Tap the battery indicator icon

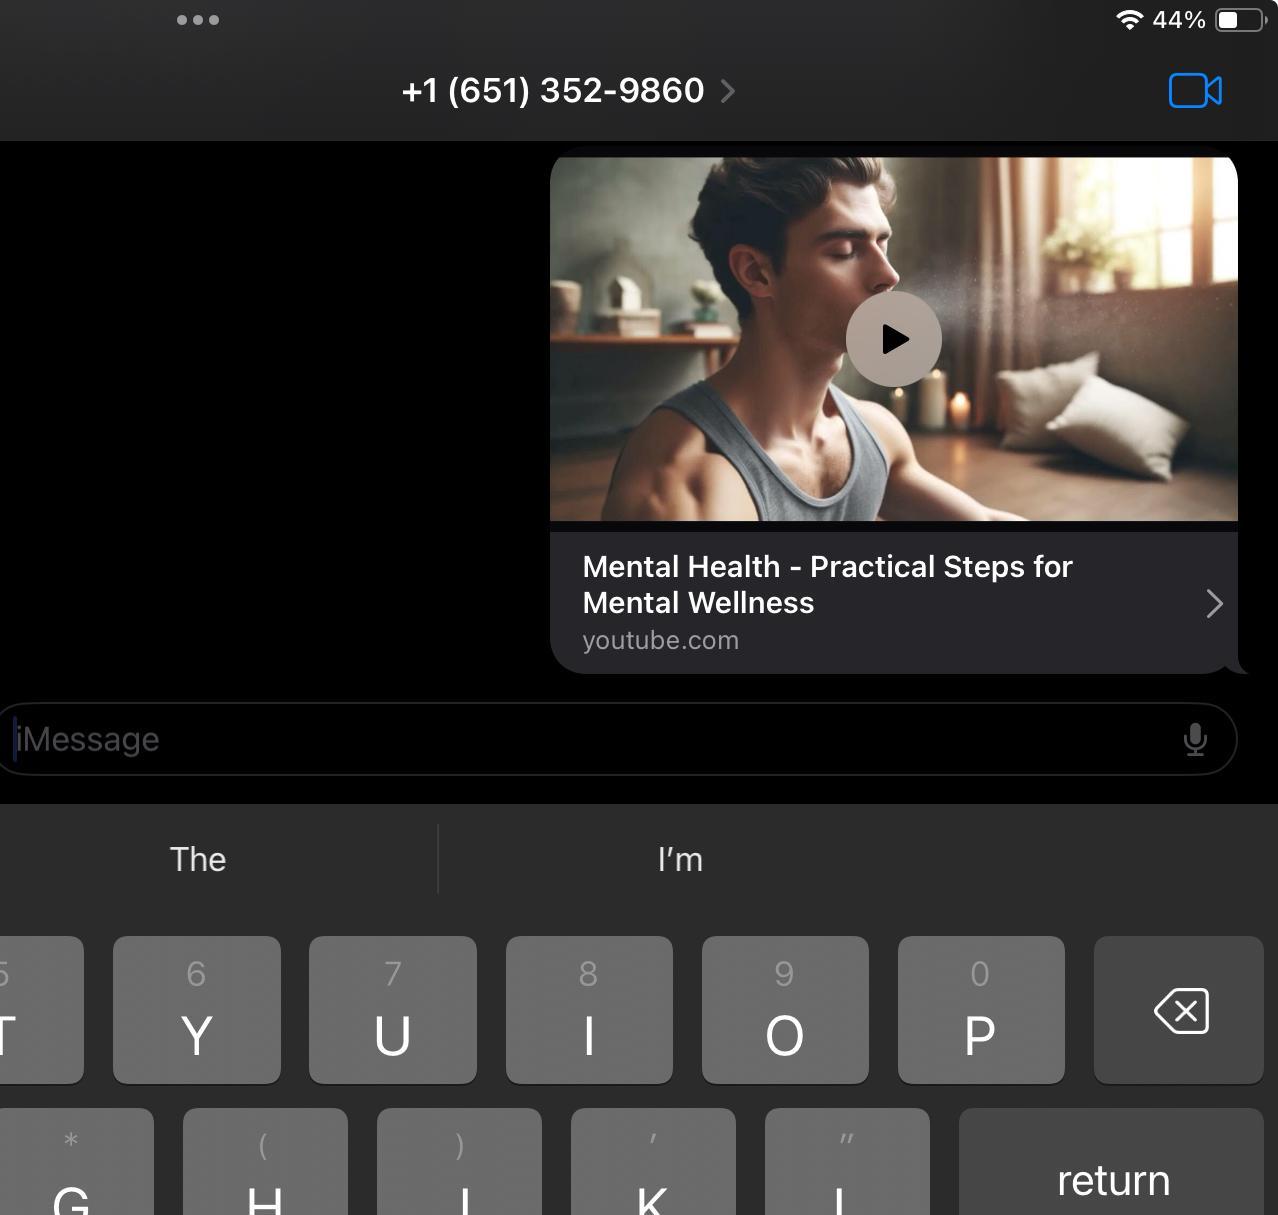[x=1241, y=20]
